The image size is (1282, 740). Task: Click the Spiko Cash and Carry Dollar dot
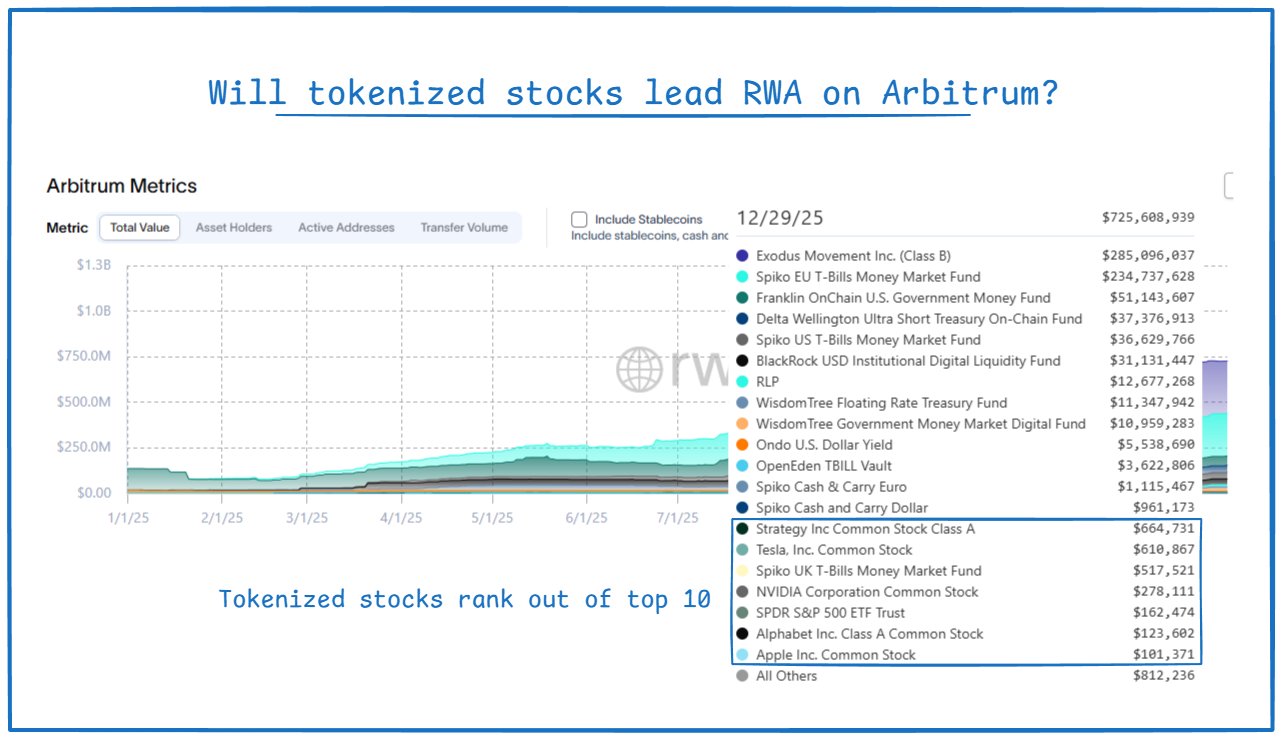pyautogui.click(x=741, y=508)
